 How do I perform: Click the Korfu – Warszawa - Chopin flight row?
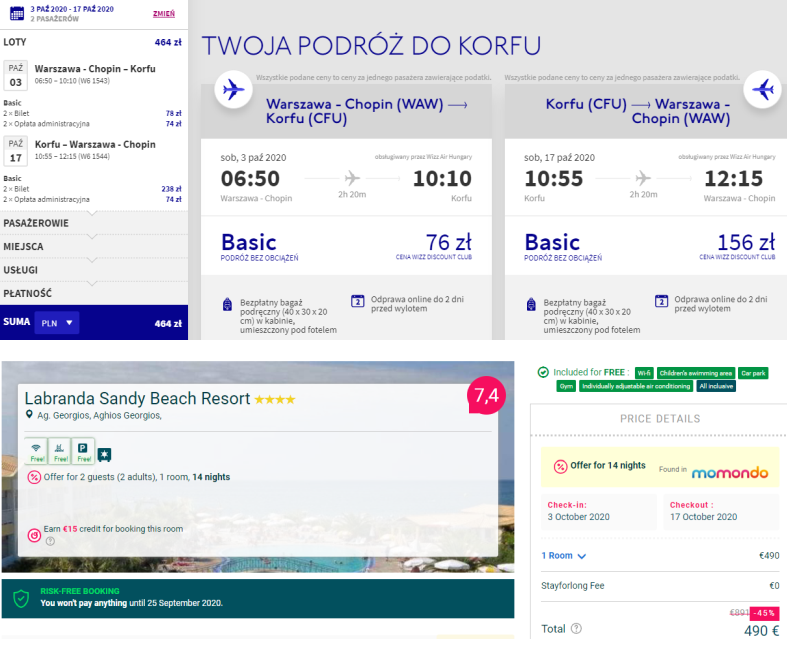pos(94,150)
